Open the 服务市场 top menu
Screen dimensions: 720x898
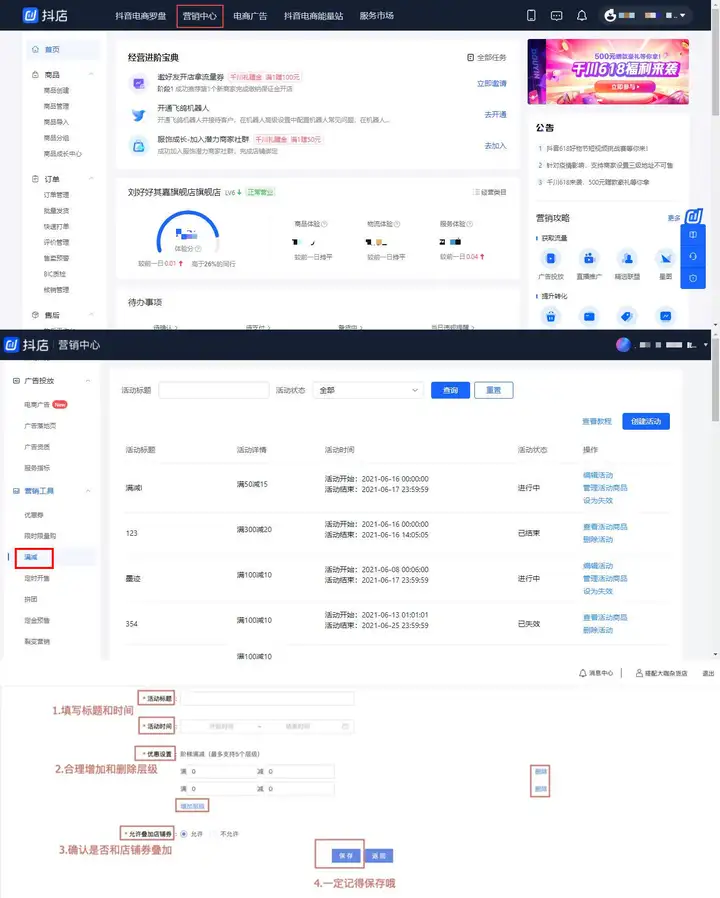point(376,16)
